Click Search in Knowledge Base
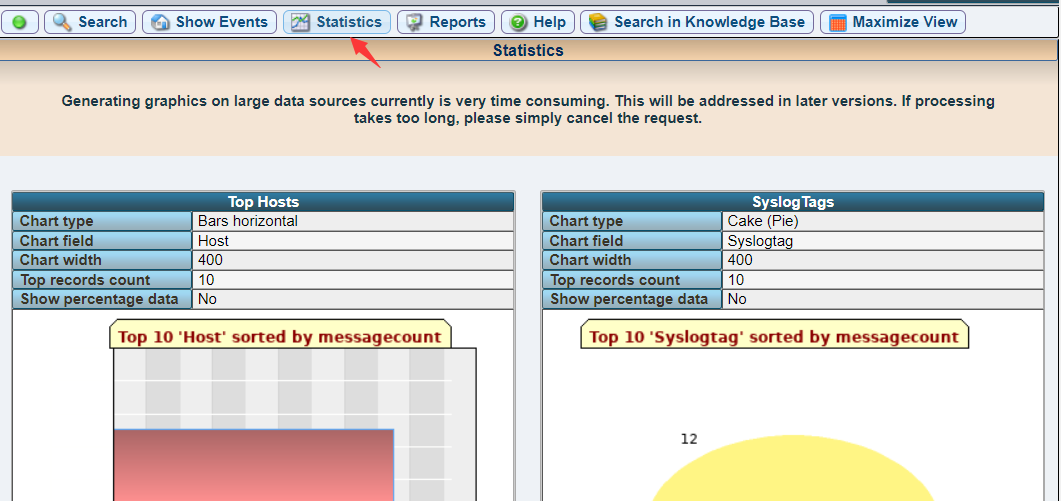The image size is (1061, 501). tap(697, 22)
